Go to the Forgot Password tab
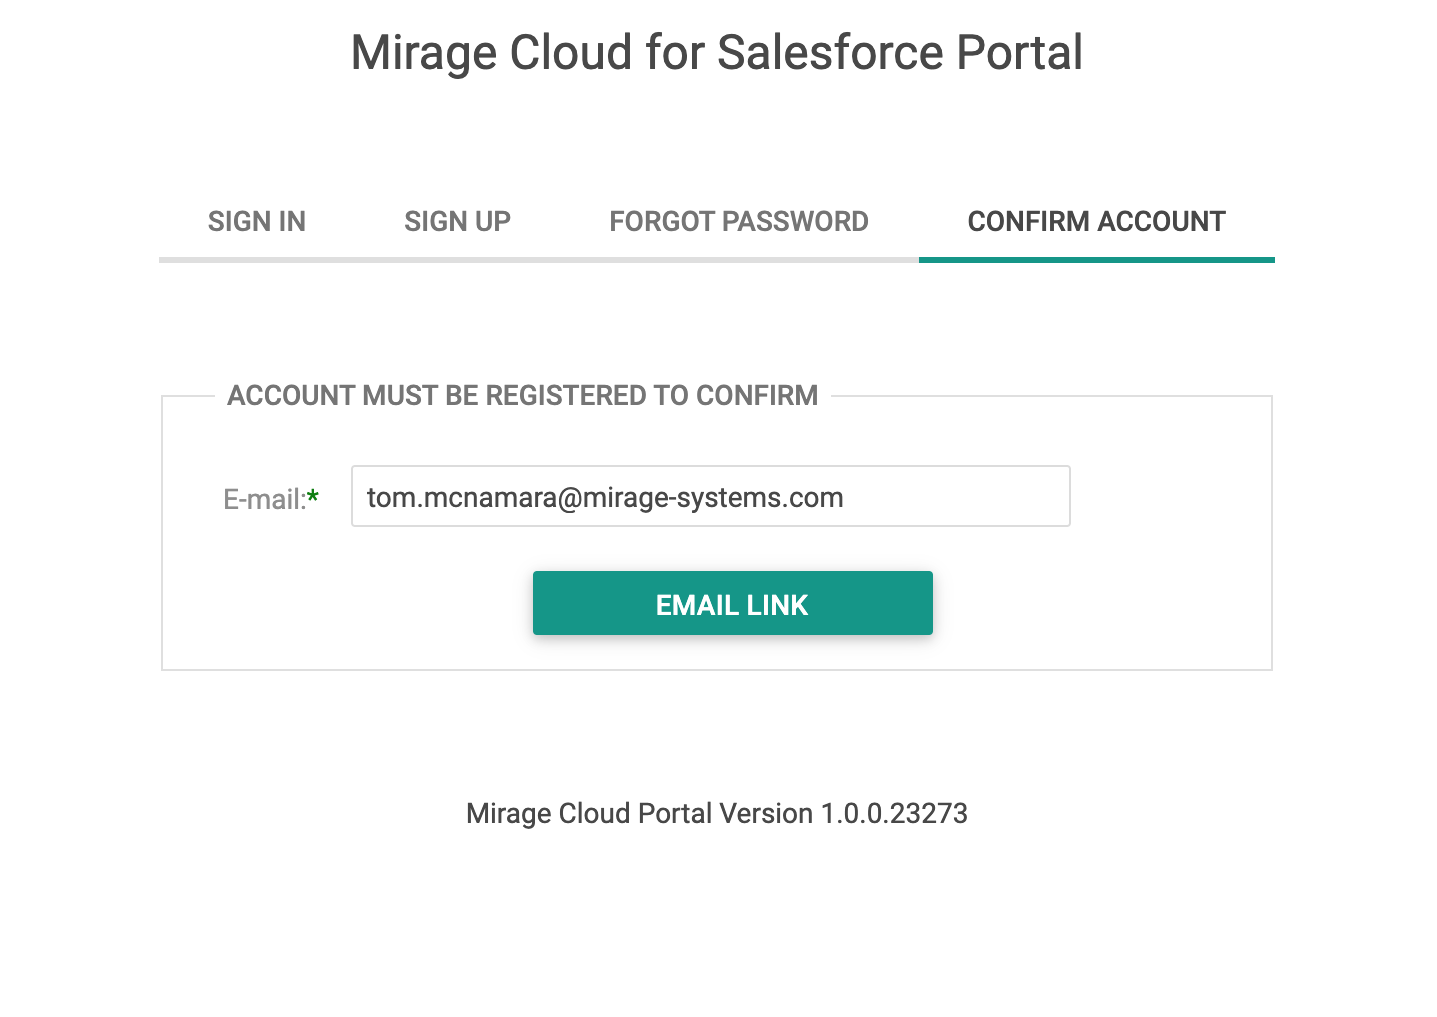The height and width of the screenshot is (1017, 1437). 739,221
